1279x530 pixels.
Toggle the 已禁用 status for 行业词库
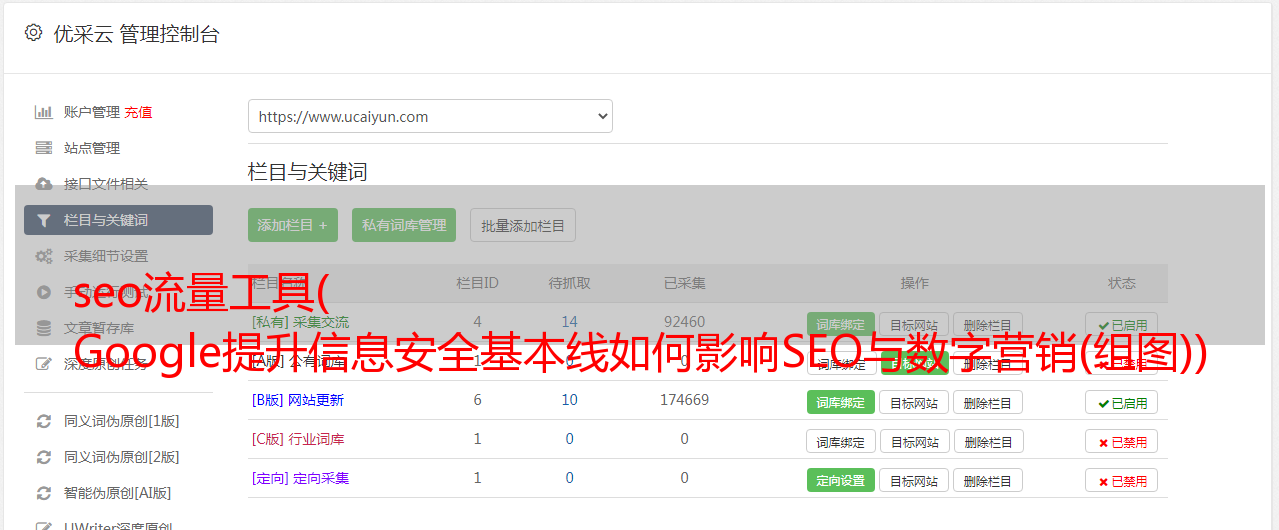[1122, 441]
